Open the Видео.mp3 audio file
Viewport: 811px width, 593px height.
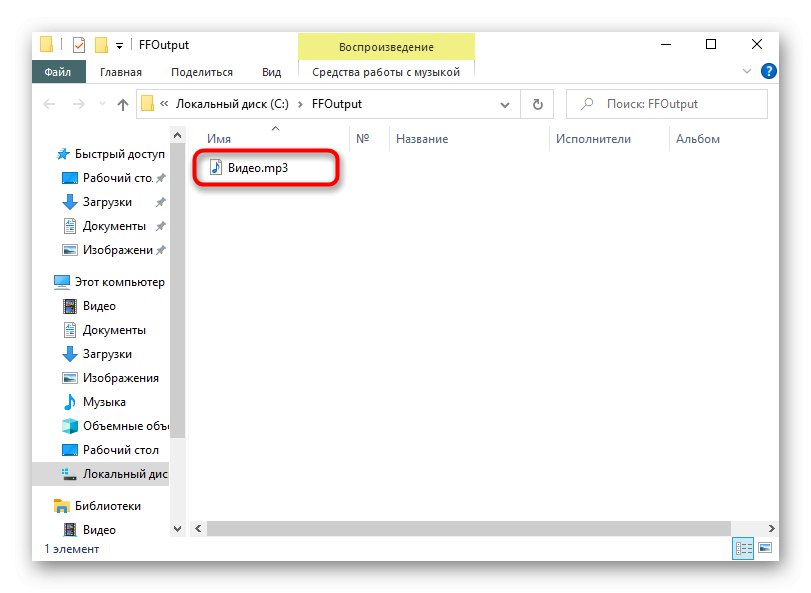[257, 168]
